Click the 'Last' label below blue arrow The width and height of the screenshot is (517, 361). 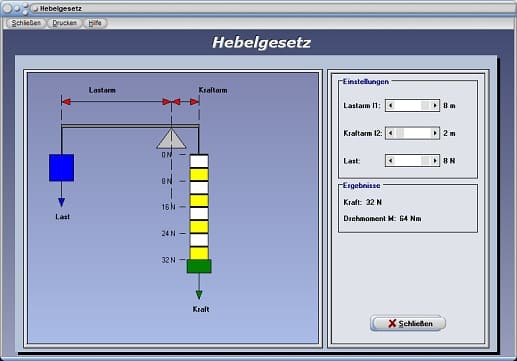(62, 217)
